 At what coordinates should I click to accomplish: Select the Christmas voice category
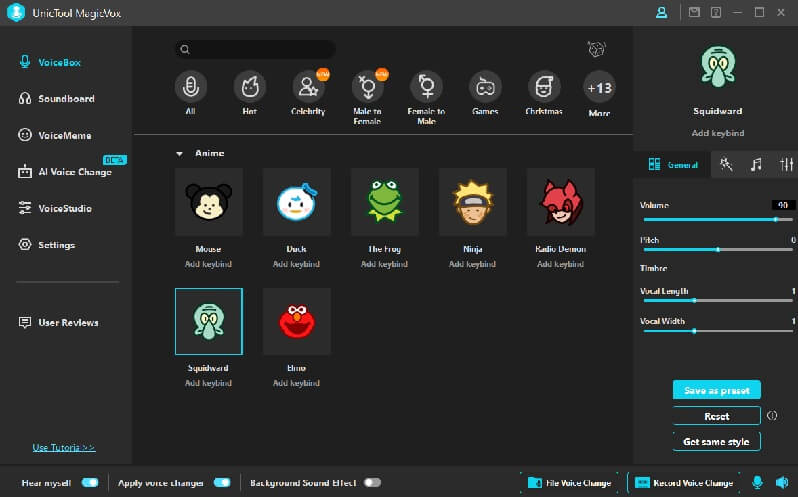click(544, 87)
